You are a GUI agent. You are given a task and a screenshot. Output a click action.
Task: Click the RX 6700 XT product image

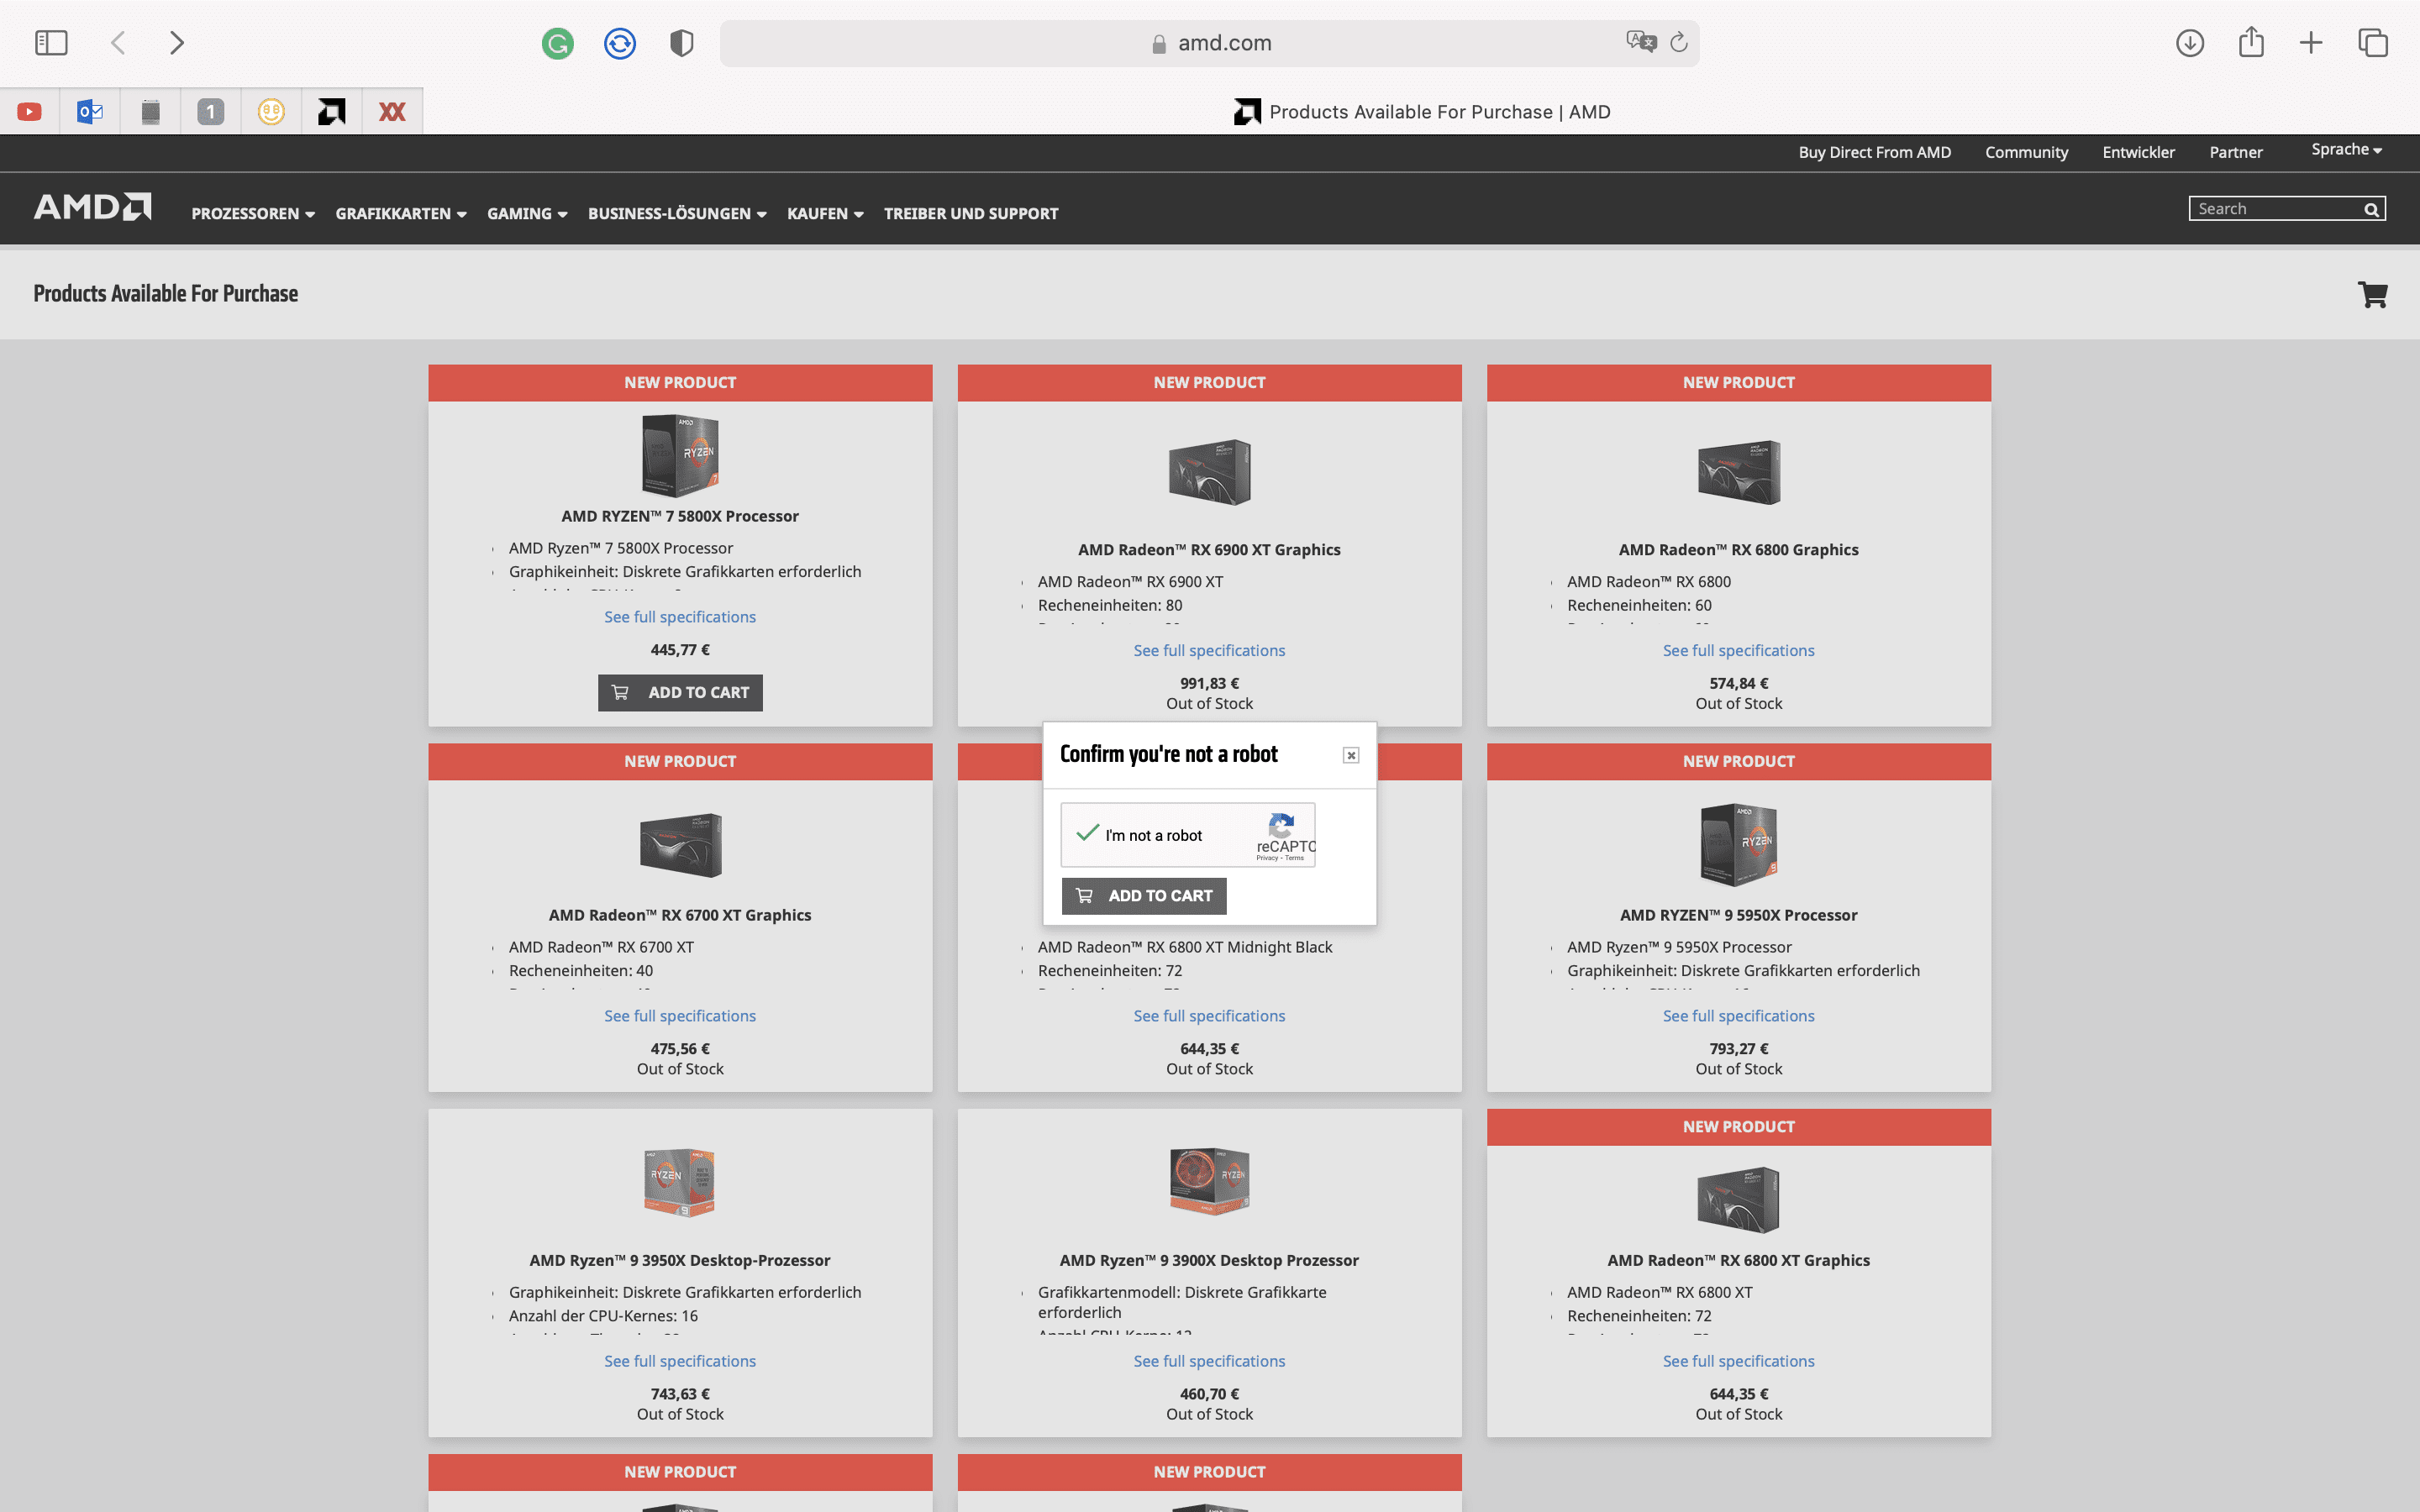tap(680, 845)
